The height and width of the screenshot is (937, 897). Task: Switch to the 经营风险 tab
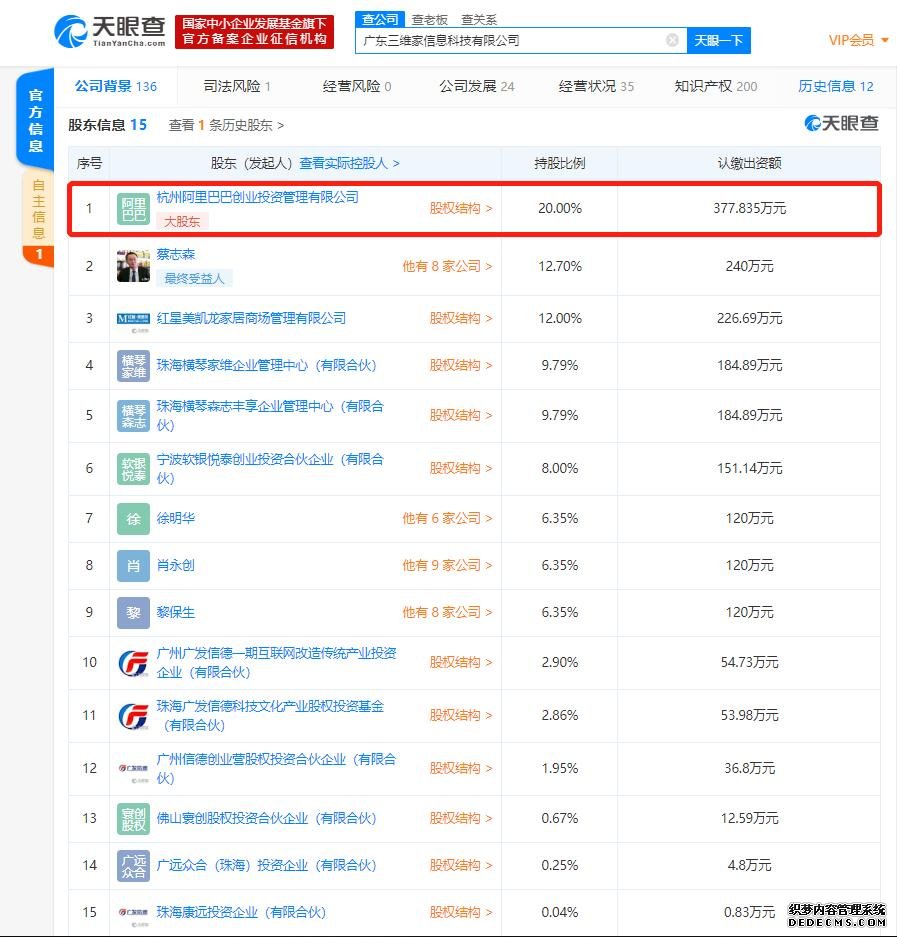[357, 87]
